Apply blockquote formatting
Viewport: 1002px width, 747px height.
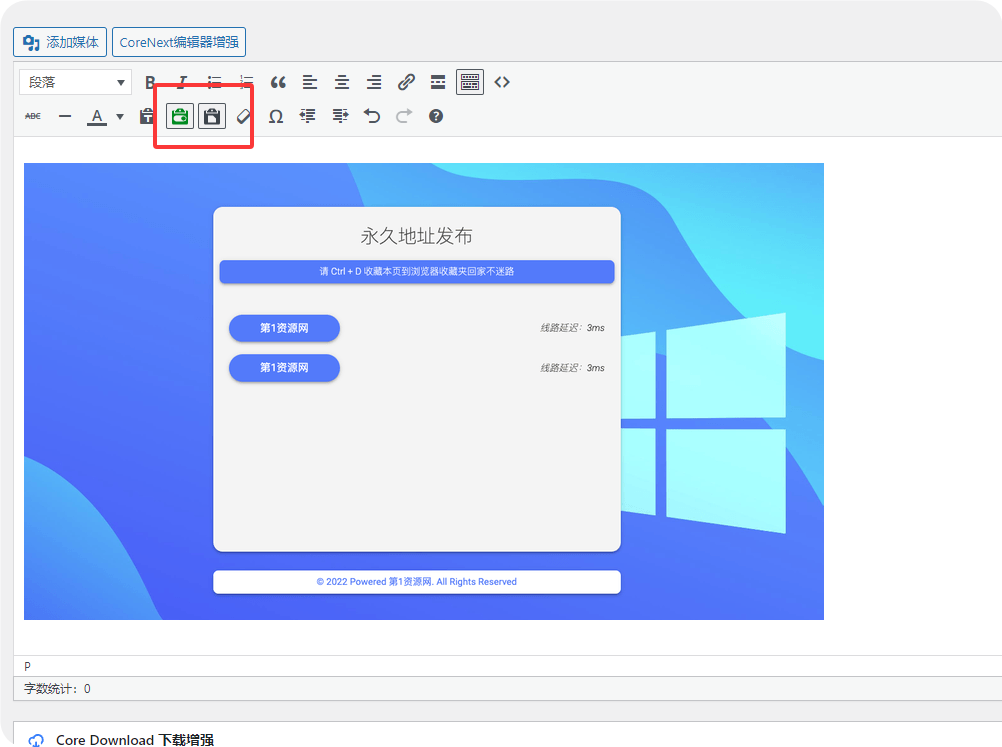click(278, 82)
